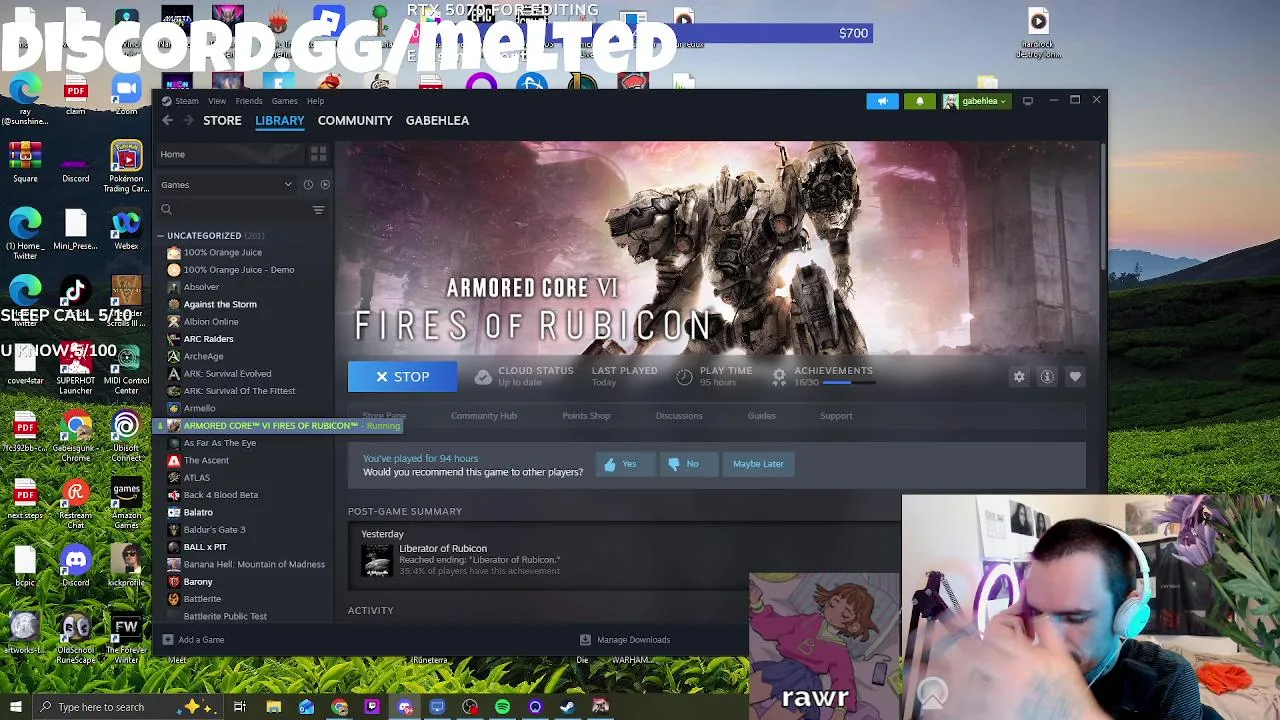Add Armored Core VI to favorites heart
The width and height of the screenshot is (1280, 720).
1075,377
